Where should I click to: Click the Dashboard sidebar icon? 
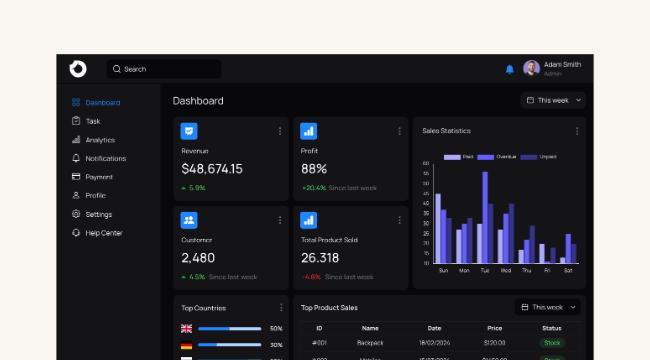[76, 102]
